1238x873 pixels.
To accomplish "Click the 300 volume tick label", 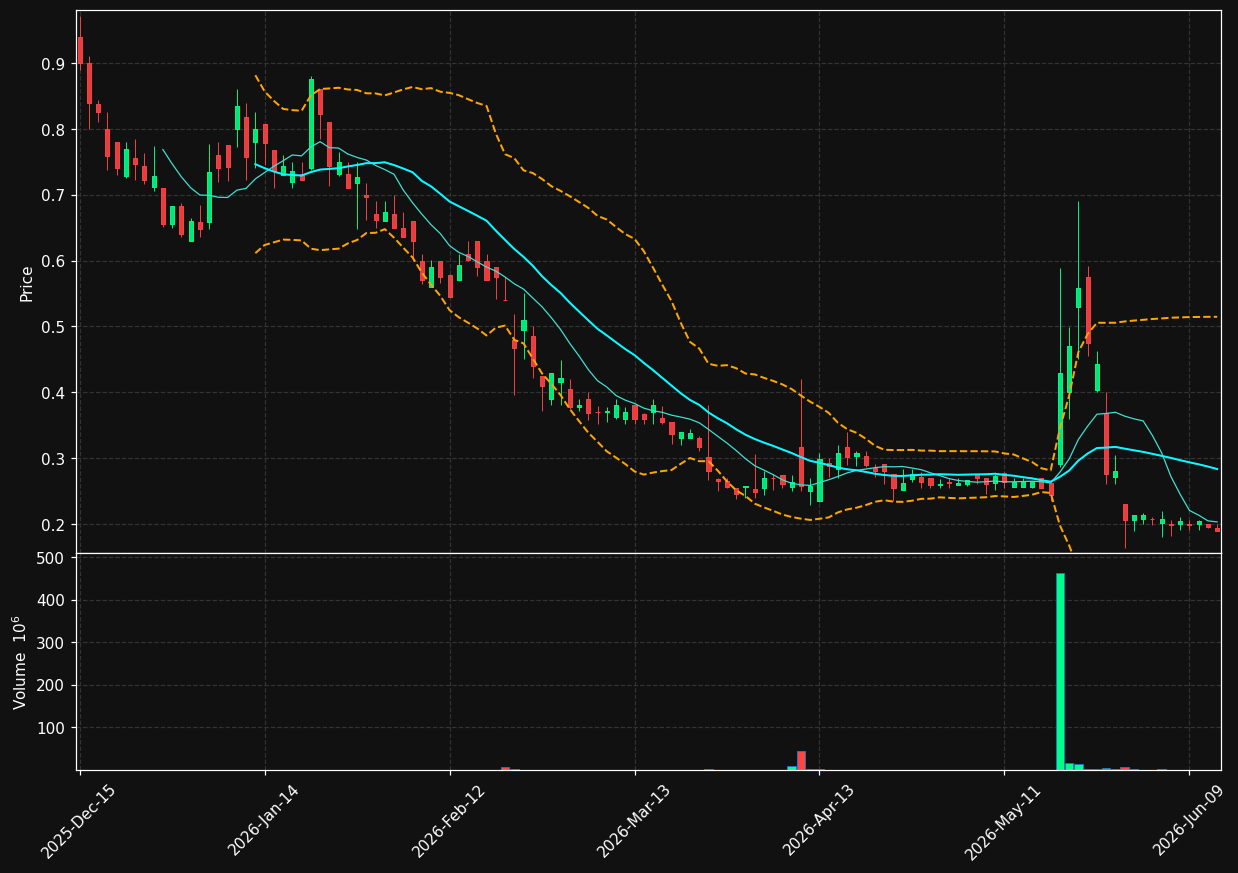I will point(51,643).
